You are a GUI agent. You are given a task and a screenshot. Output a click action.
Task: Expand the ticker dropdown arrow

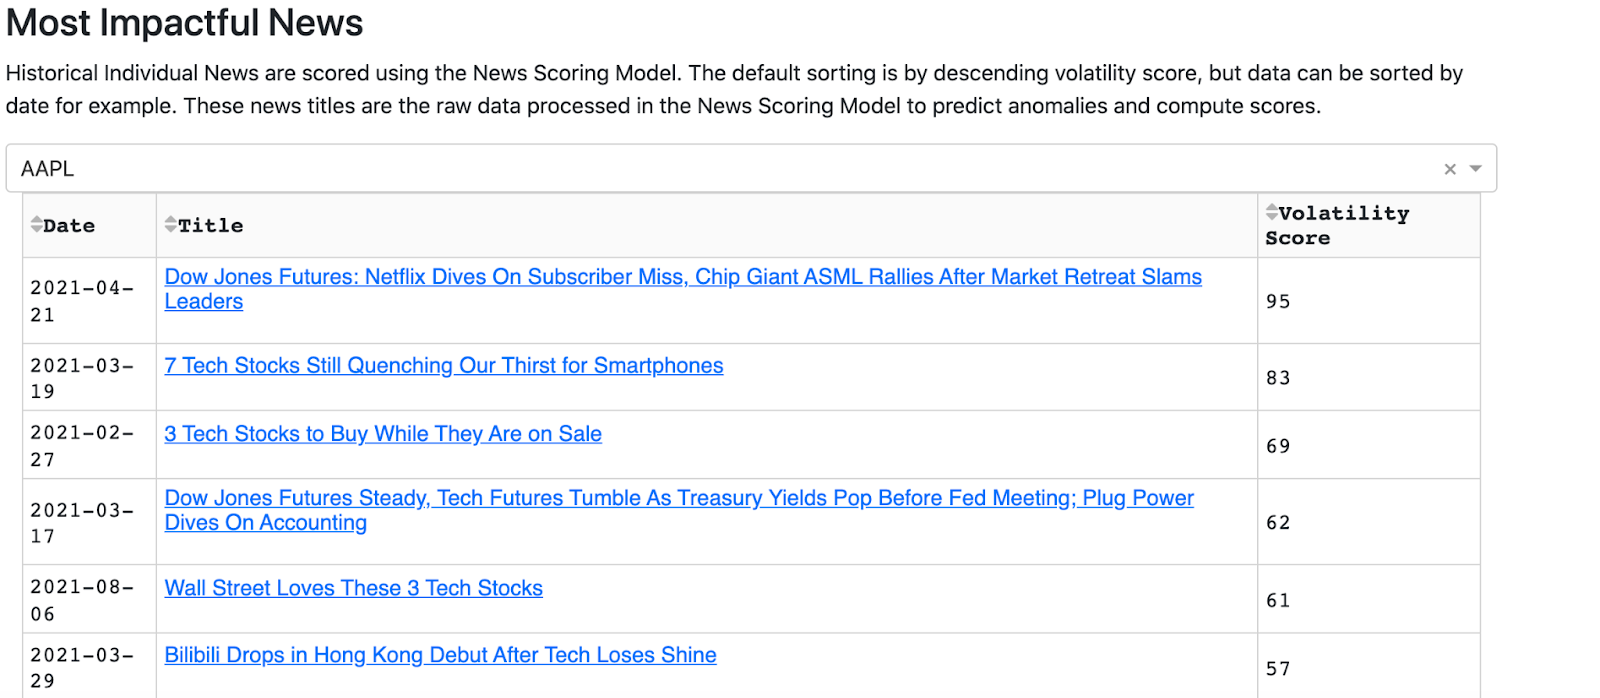[x=1475, y=169]
